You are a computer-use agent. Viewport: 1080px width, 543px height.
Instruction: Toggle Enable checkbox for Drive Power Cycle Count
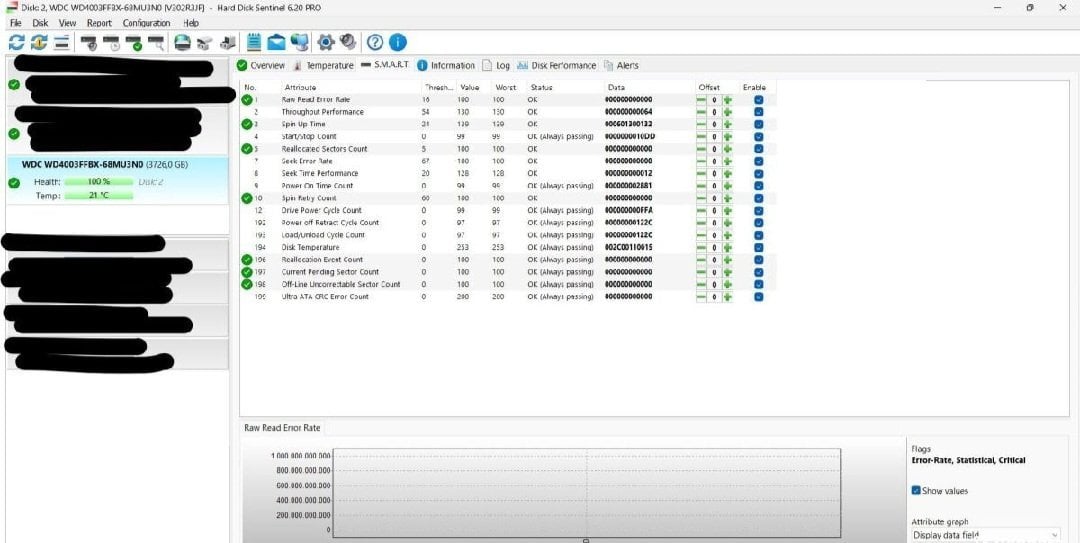[x=758, y=211]
